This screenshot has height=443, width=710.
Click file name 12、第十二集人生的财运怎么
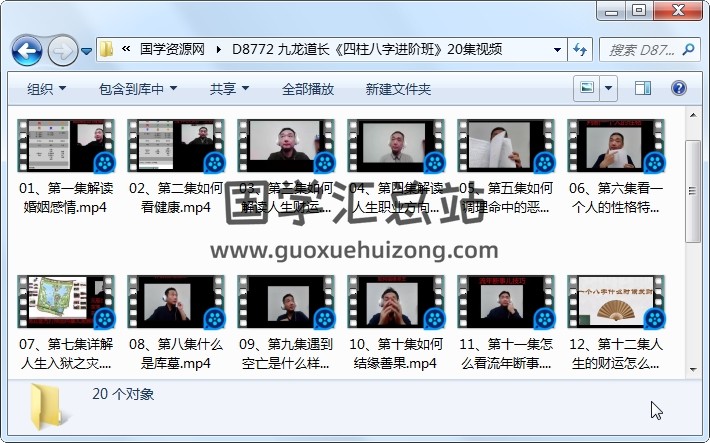coord(616,354)
